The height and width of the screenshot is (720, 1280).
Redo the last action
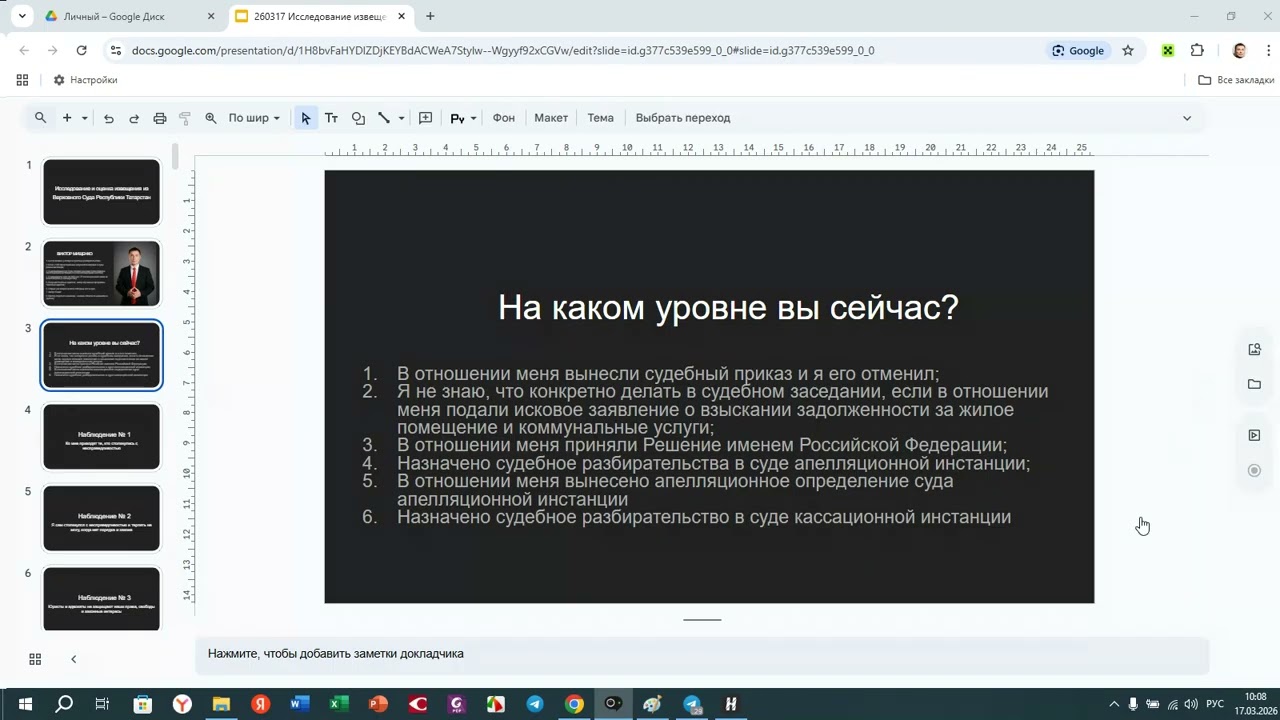point(134,118)
